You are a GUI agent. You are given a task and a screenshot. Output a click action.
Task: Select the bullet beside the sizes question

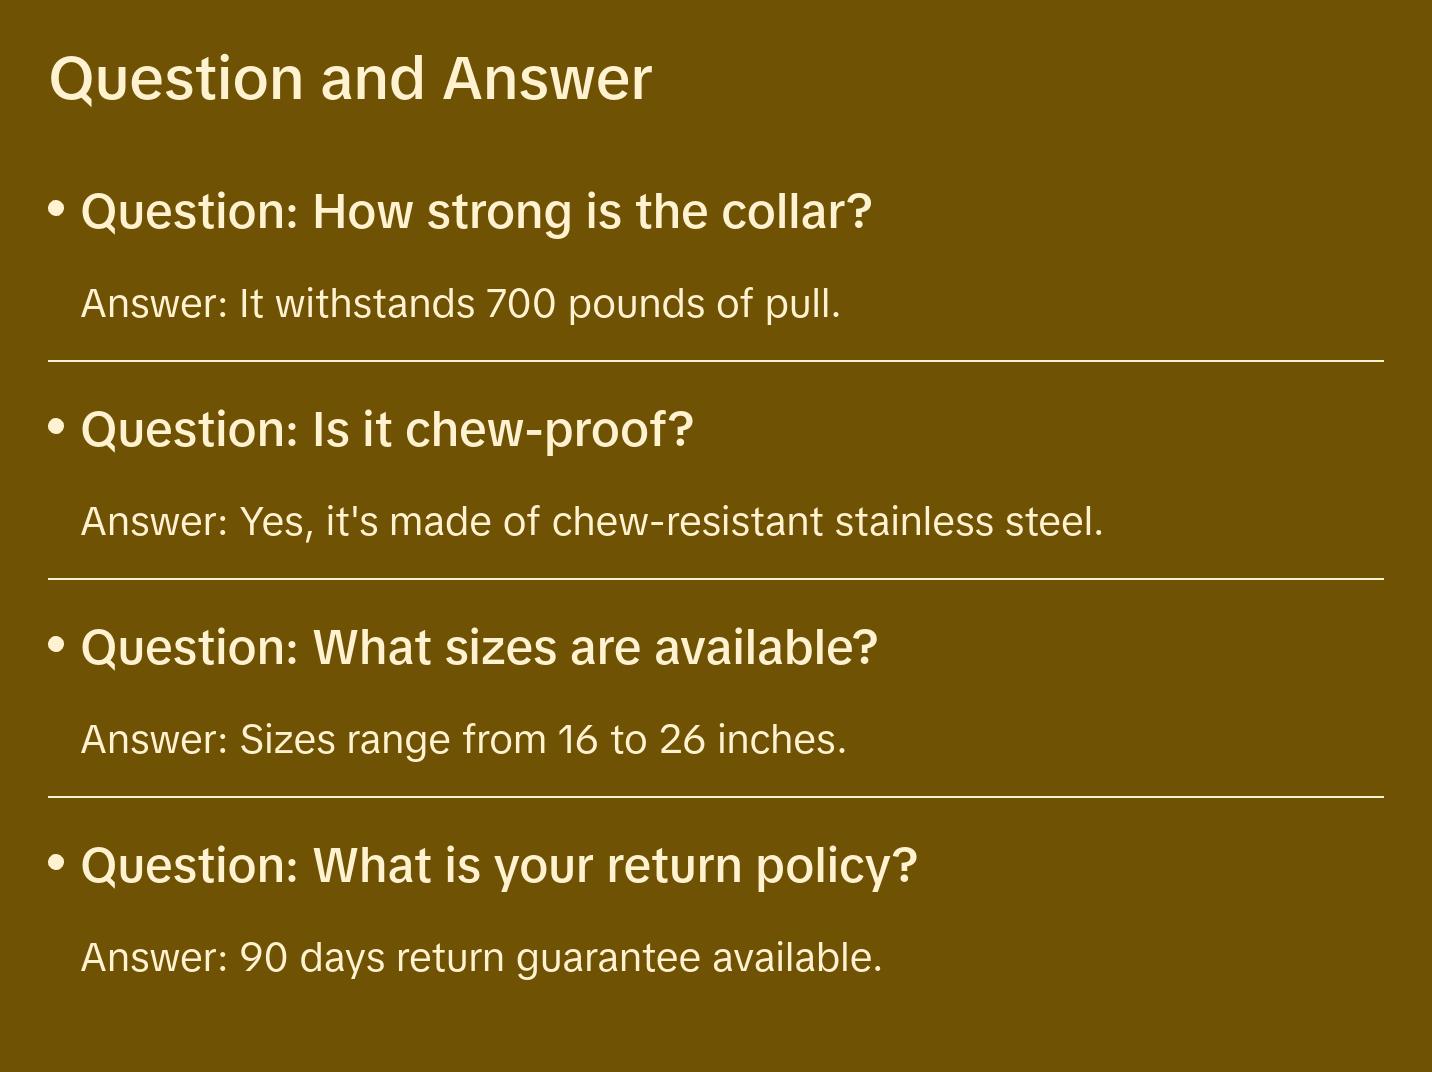click(x=57, y=645)
